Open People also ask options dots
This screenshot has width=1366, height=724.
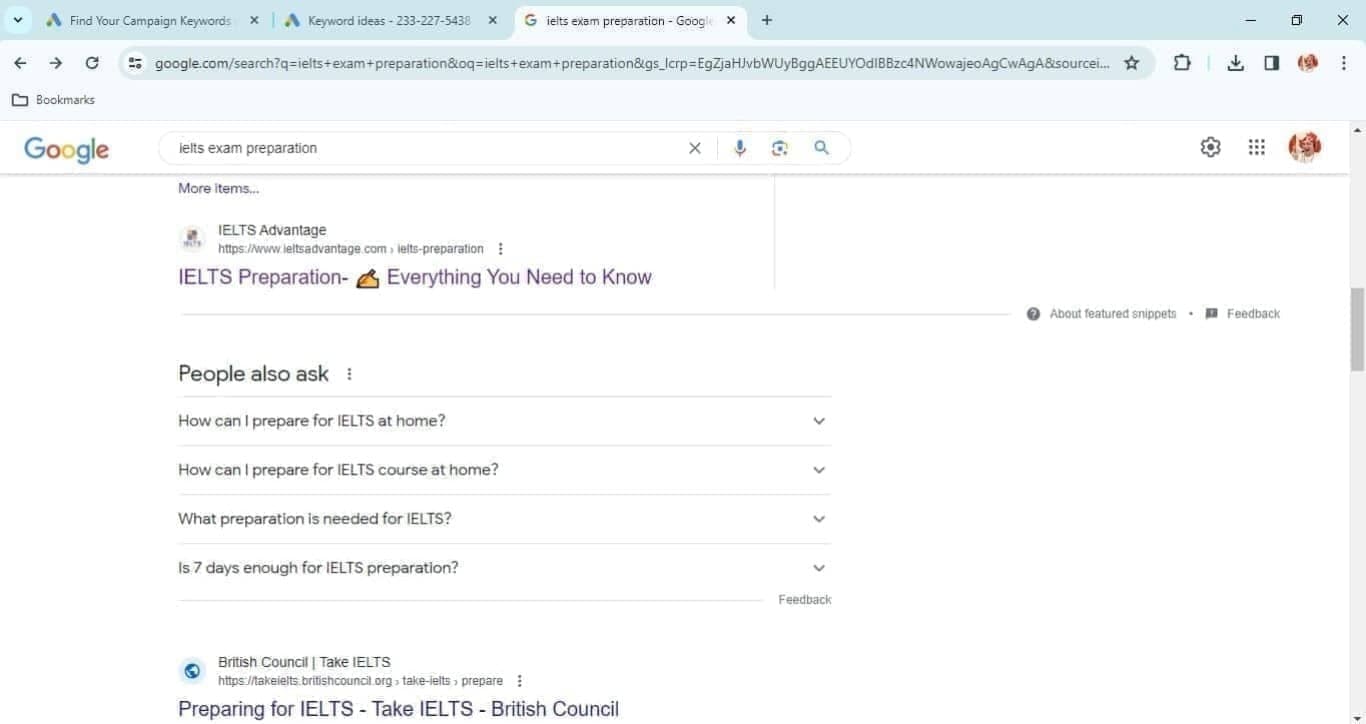tap(349, 374)
